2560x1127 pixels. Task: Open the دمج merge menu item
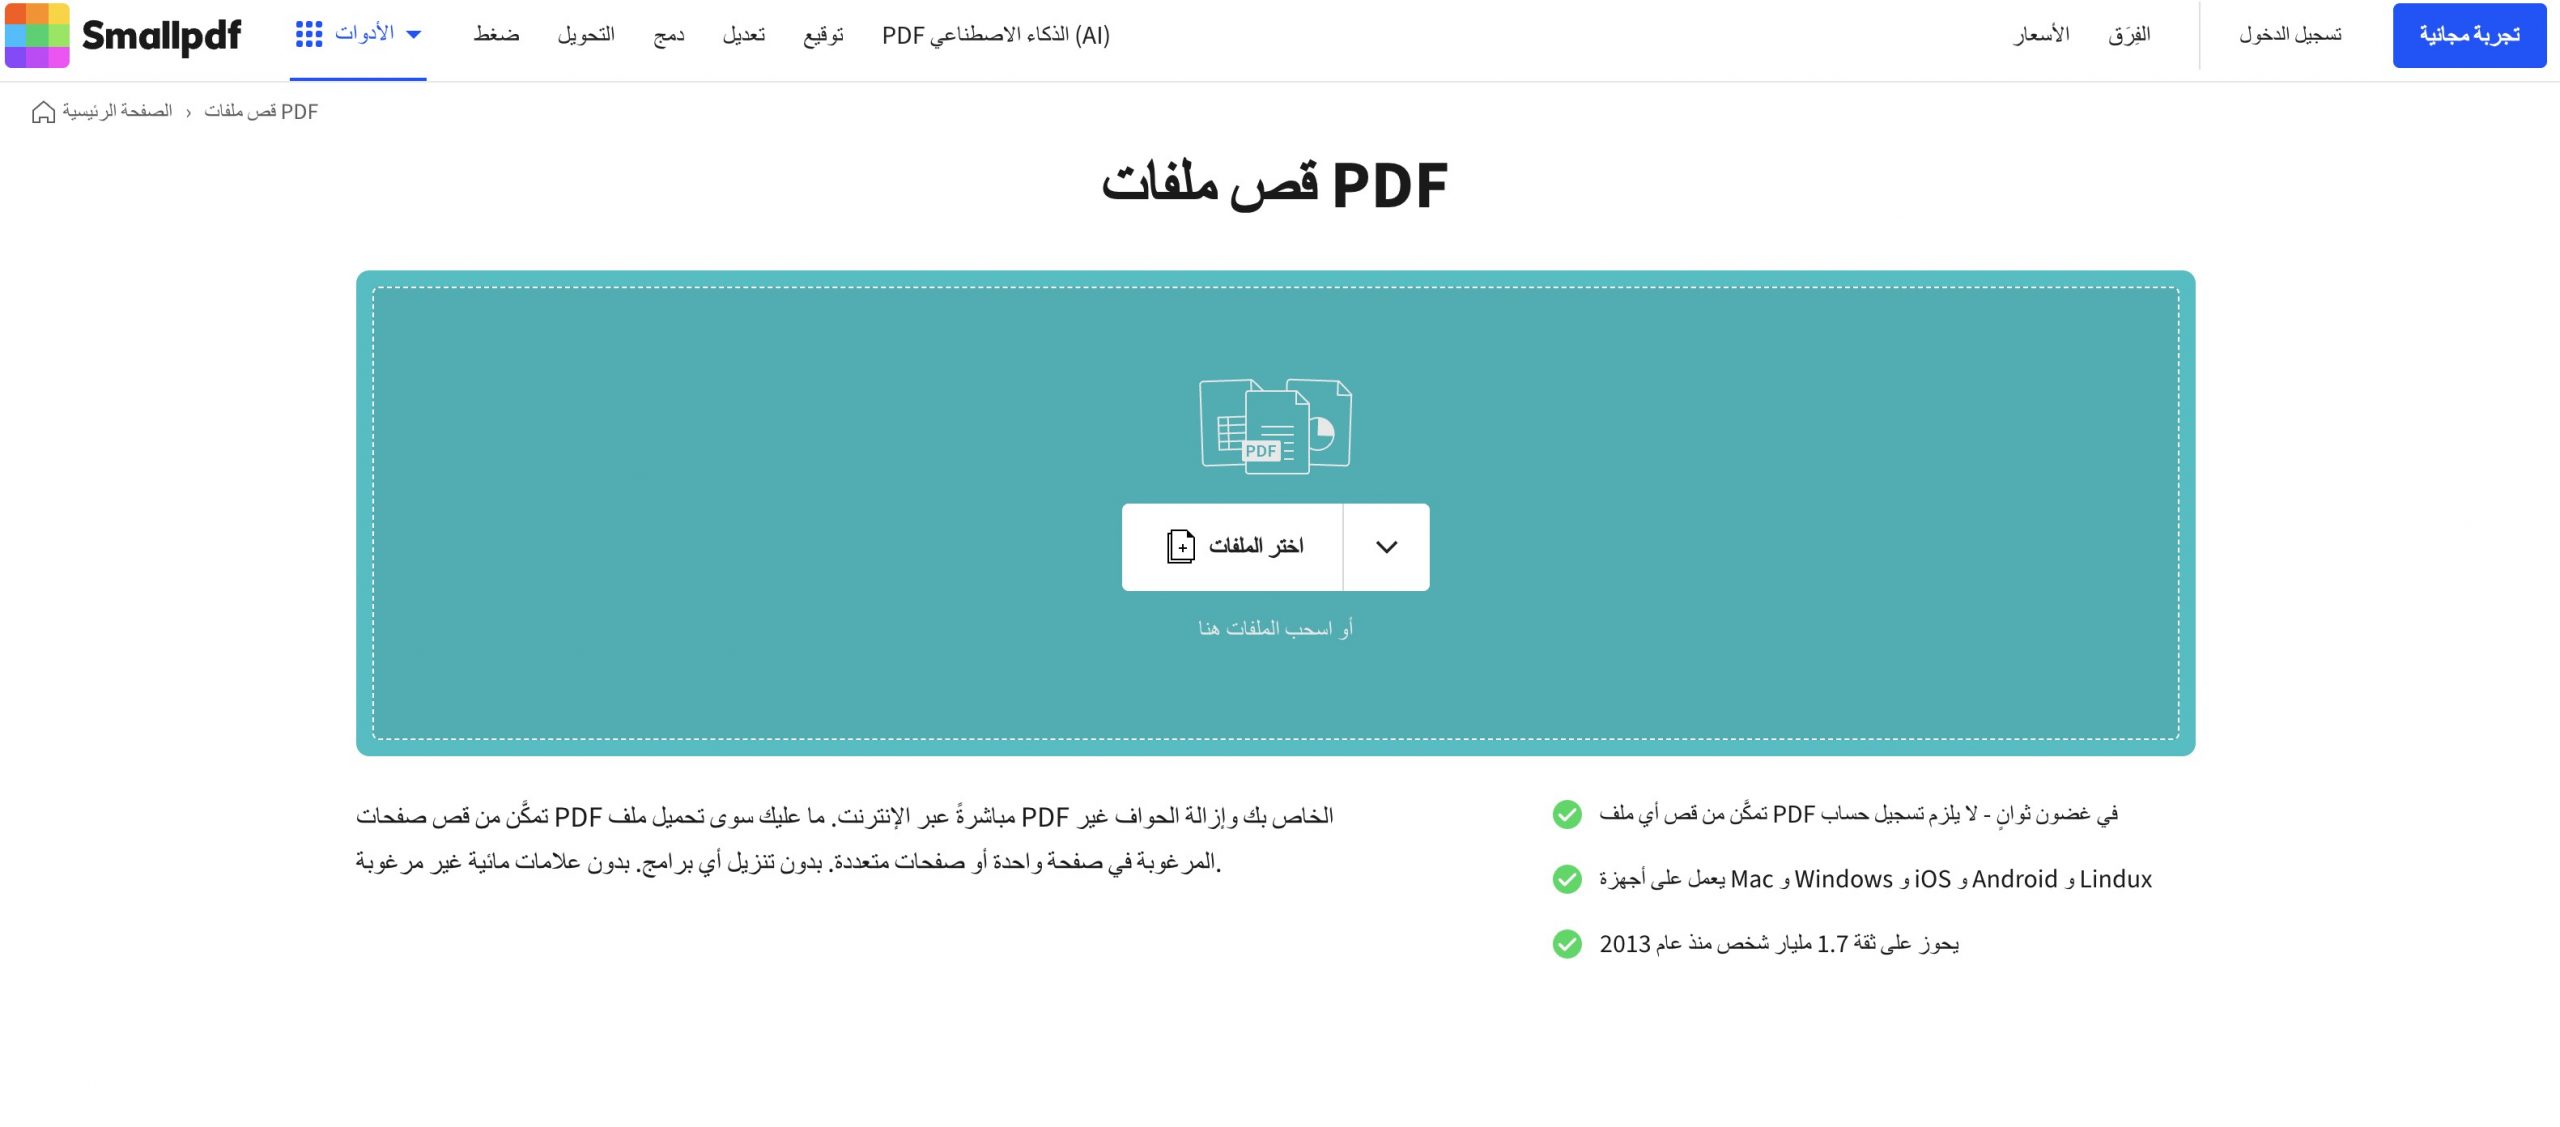pos(669,35)
